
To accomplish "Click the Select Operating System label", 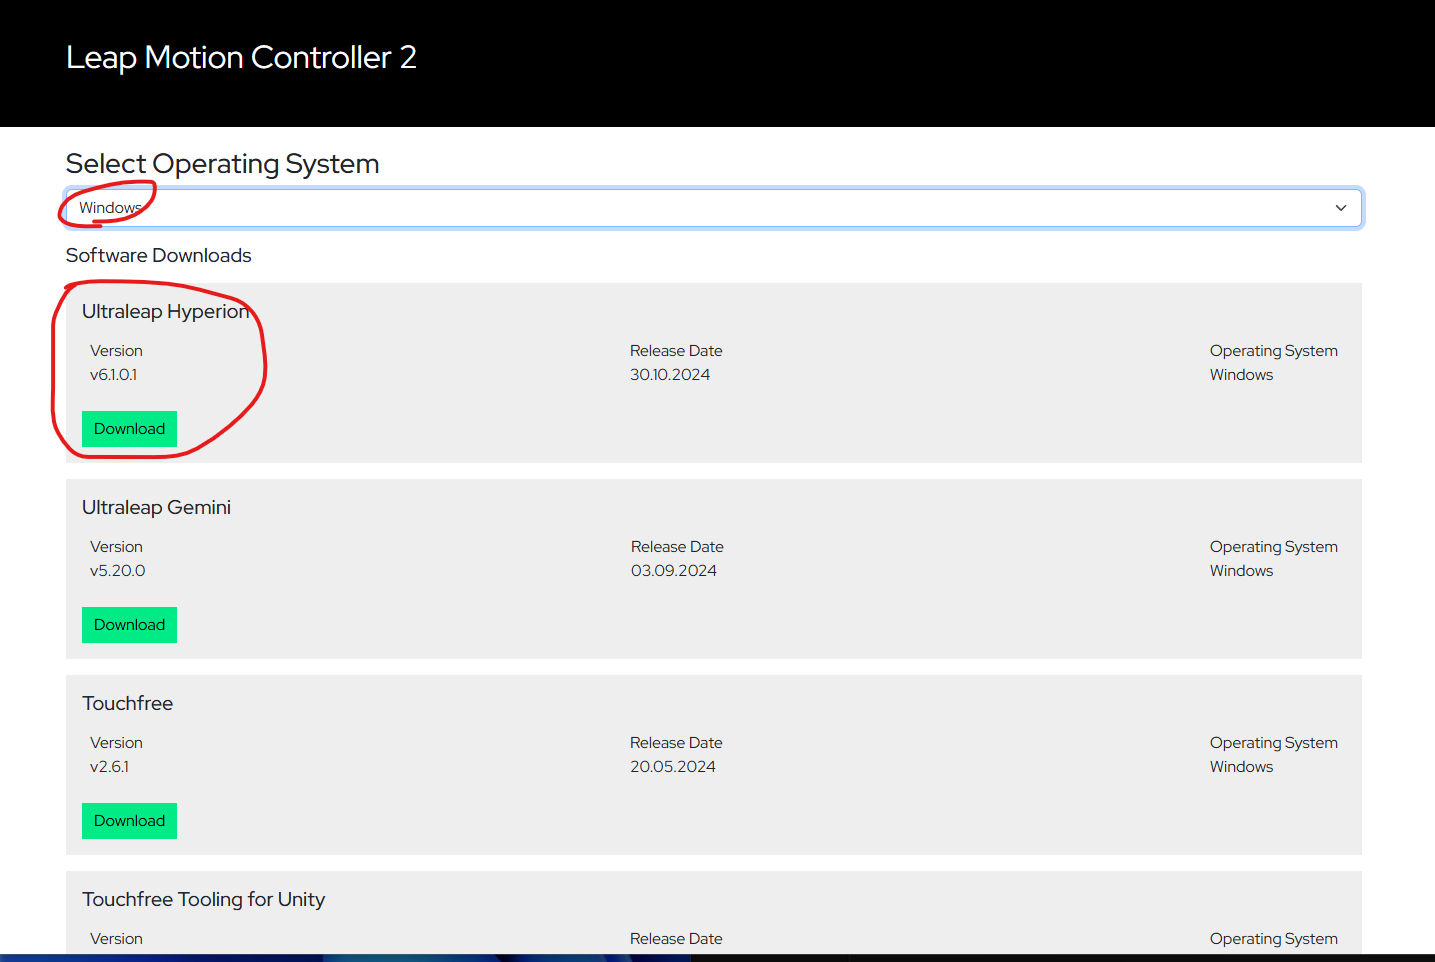I will point(222,164).
